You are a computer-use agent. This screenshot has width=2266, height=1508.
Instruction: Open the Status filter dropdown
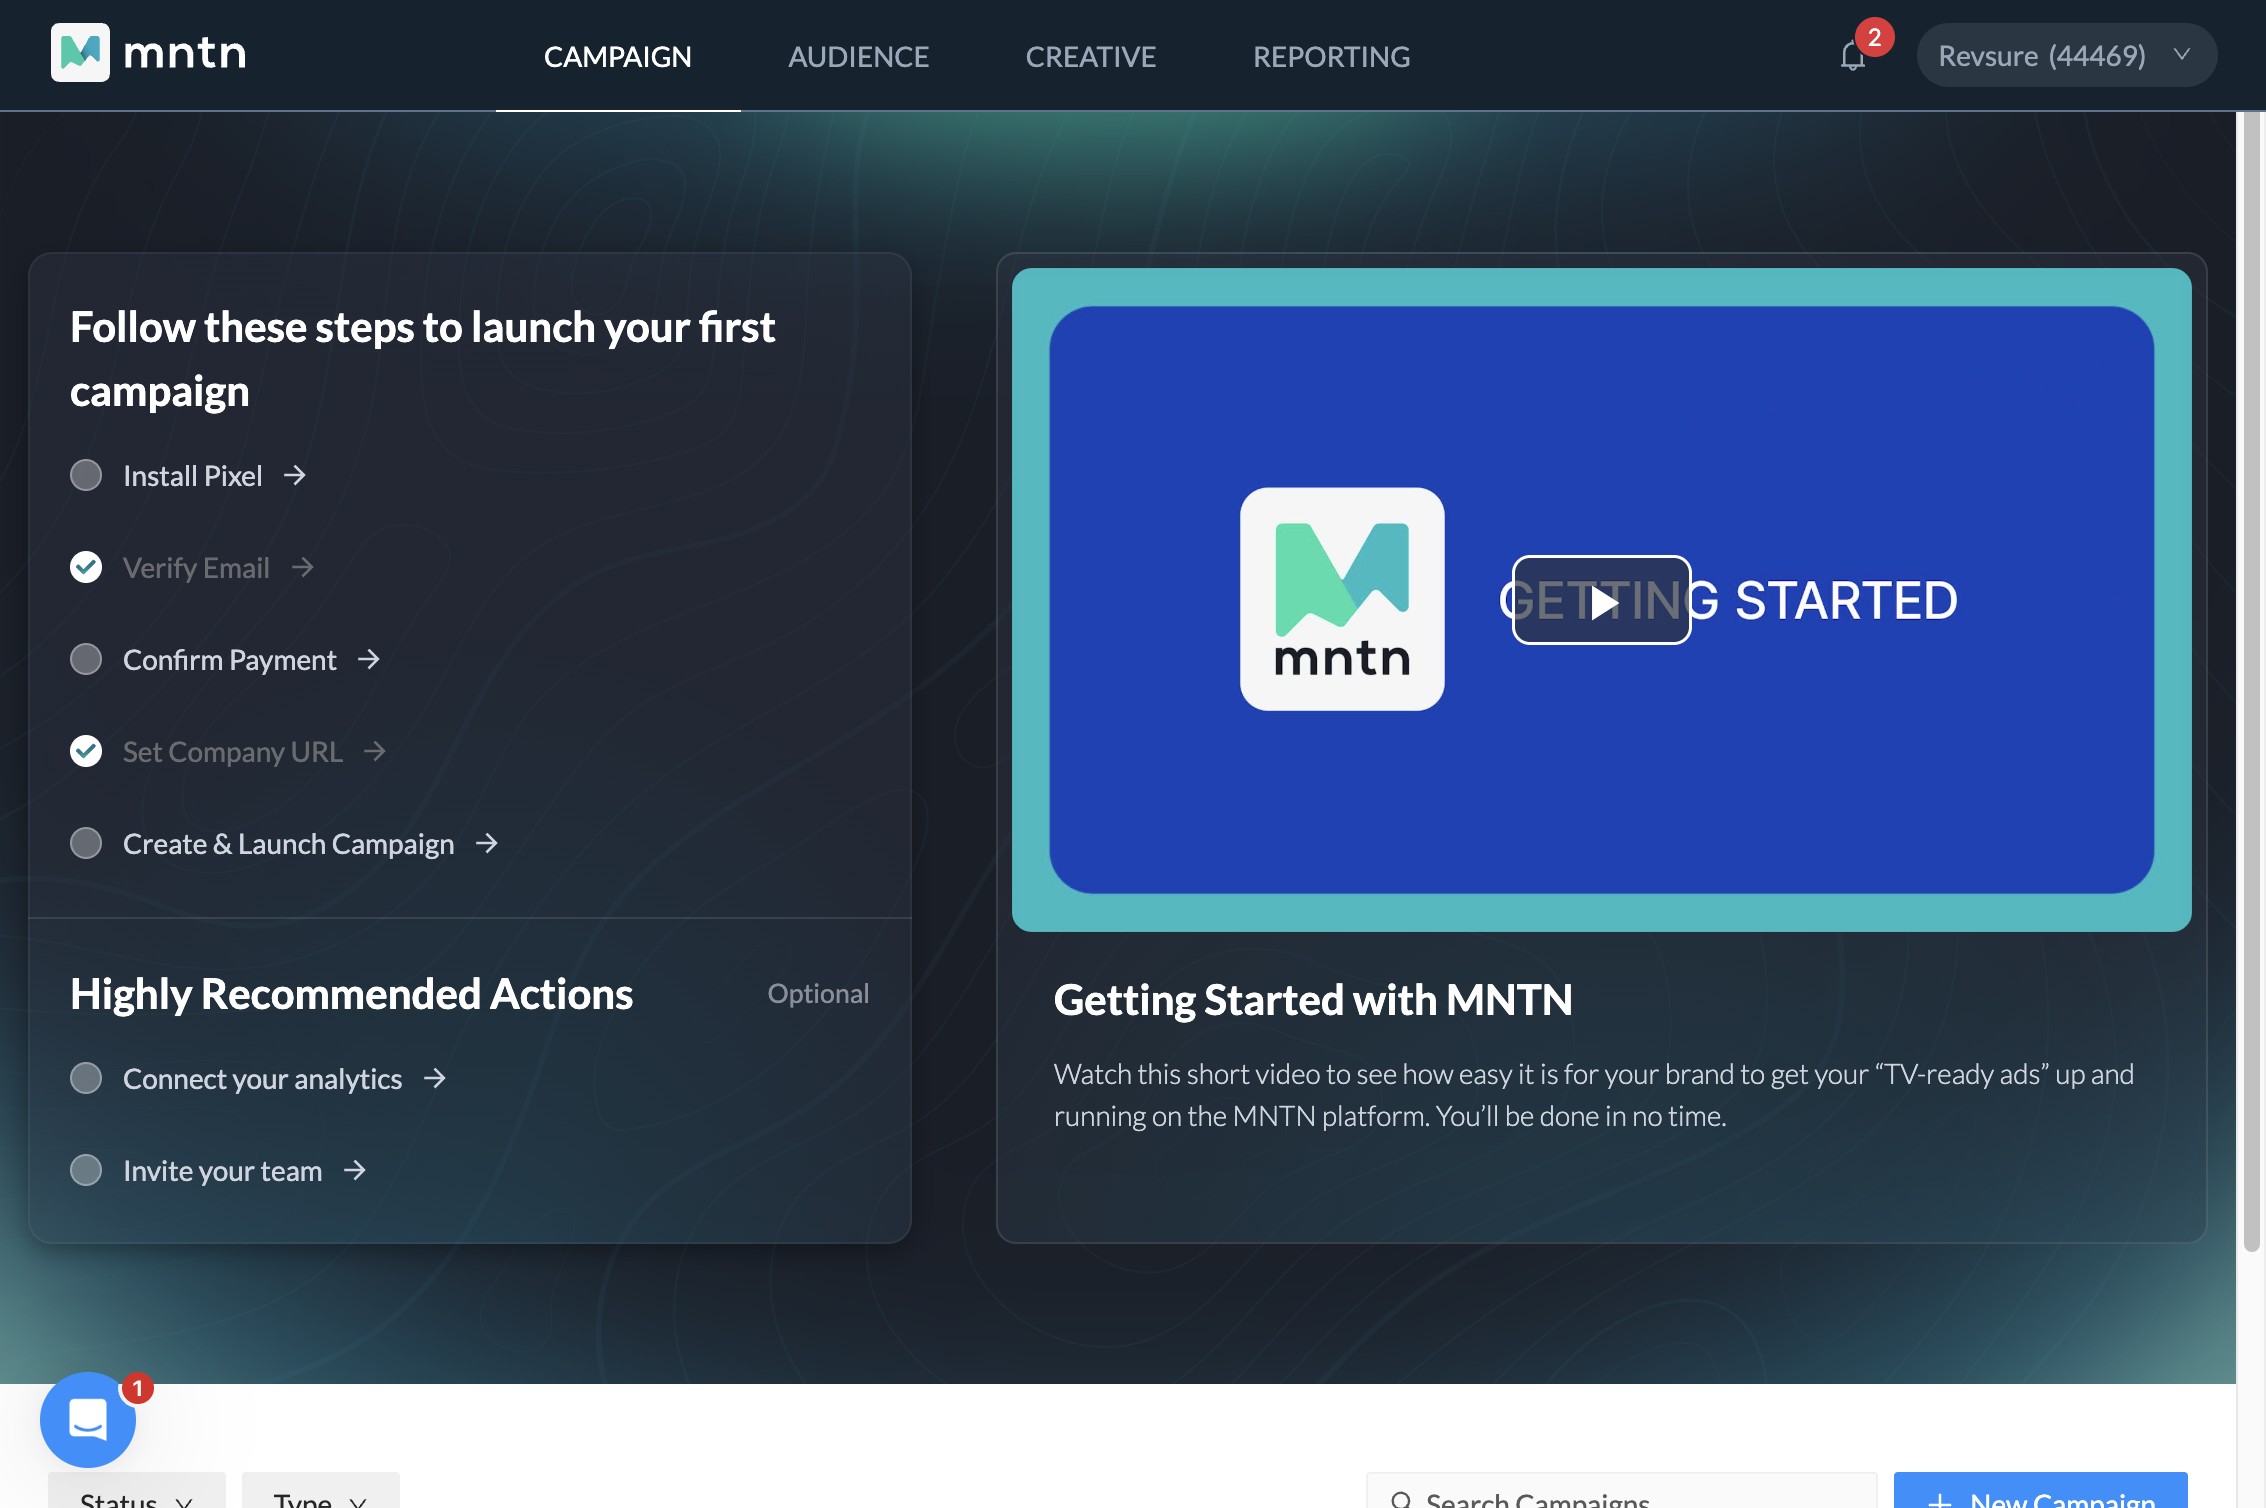(x=136, y=1496)
